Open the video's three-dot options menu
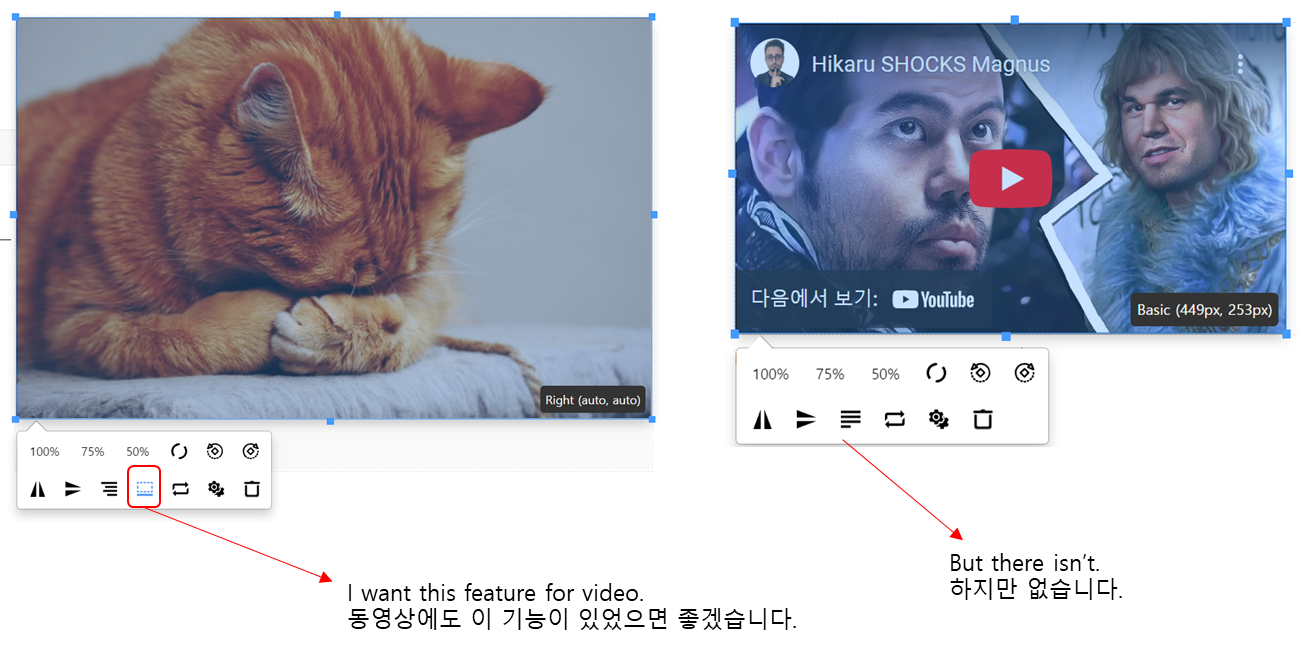The image size is (1298, 648). pyautogui.click(x=1239, y=63)
